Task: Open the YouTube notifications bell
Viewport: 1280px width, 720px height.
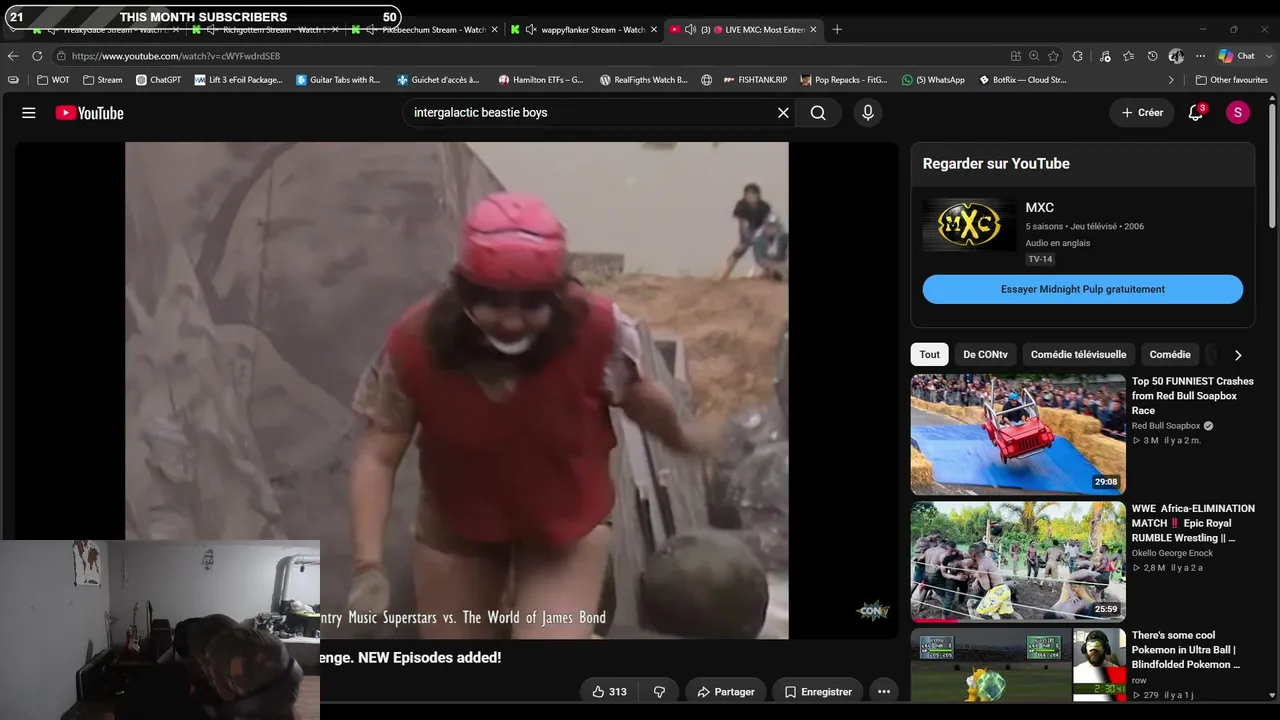Action: (1195, 113)
